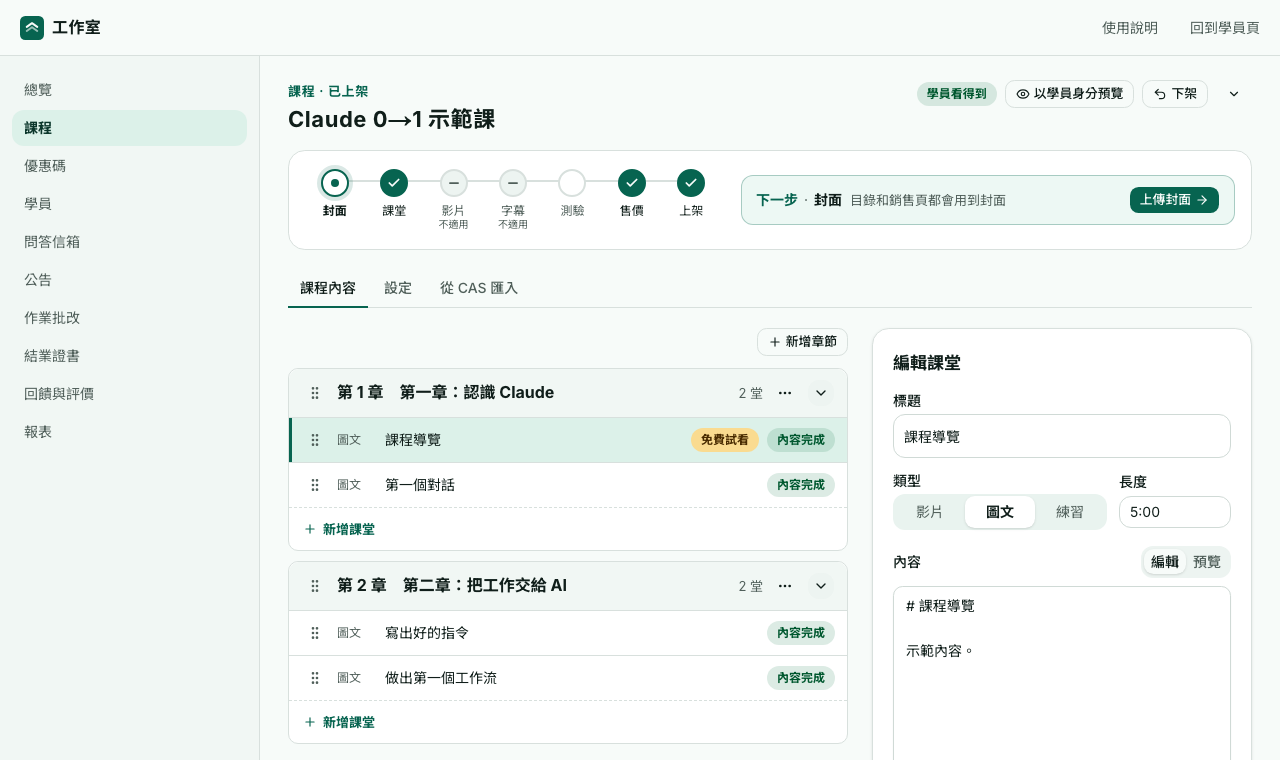Image resolution: width=1280 pixels, height=760 pixels.
Task: Click the 測驗 step circle
Action: tap(572, 183)
